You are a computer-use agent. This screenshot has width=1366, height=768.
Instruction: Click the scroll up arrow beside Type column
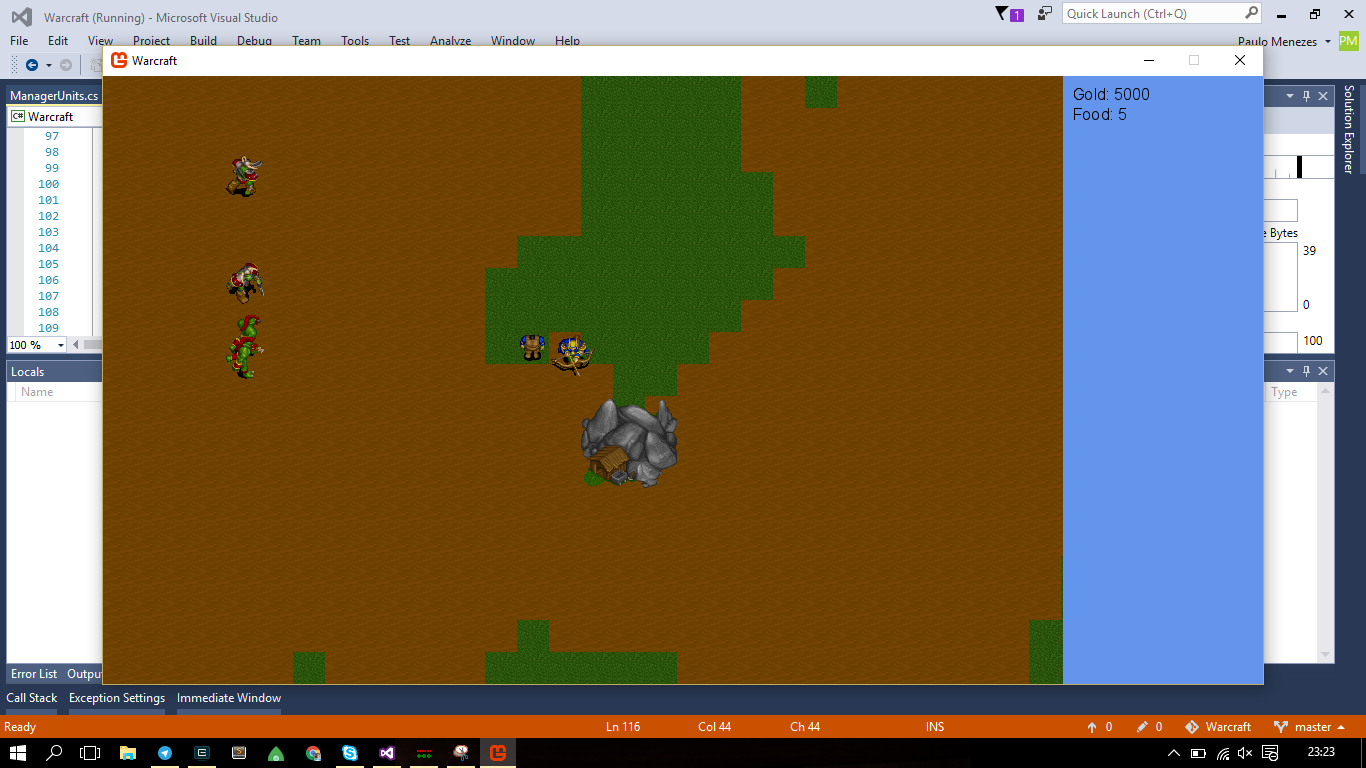(1326, 392)
